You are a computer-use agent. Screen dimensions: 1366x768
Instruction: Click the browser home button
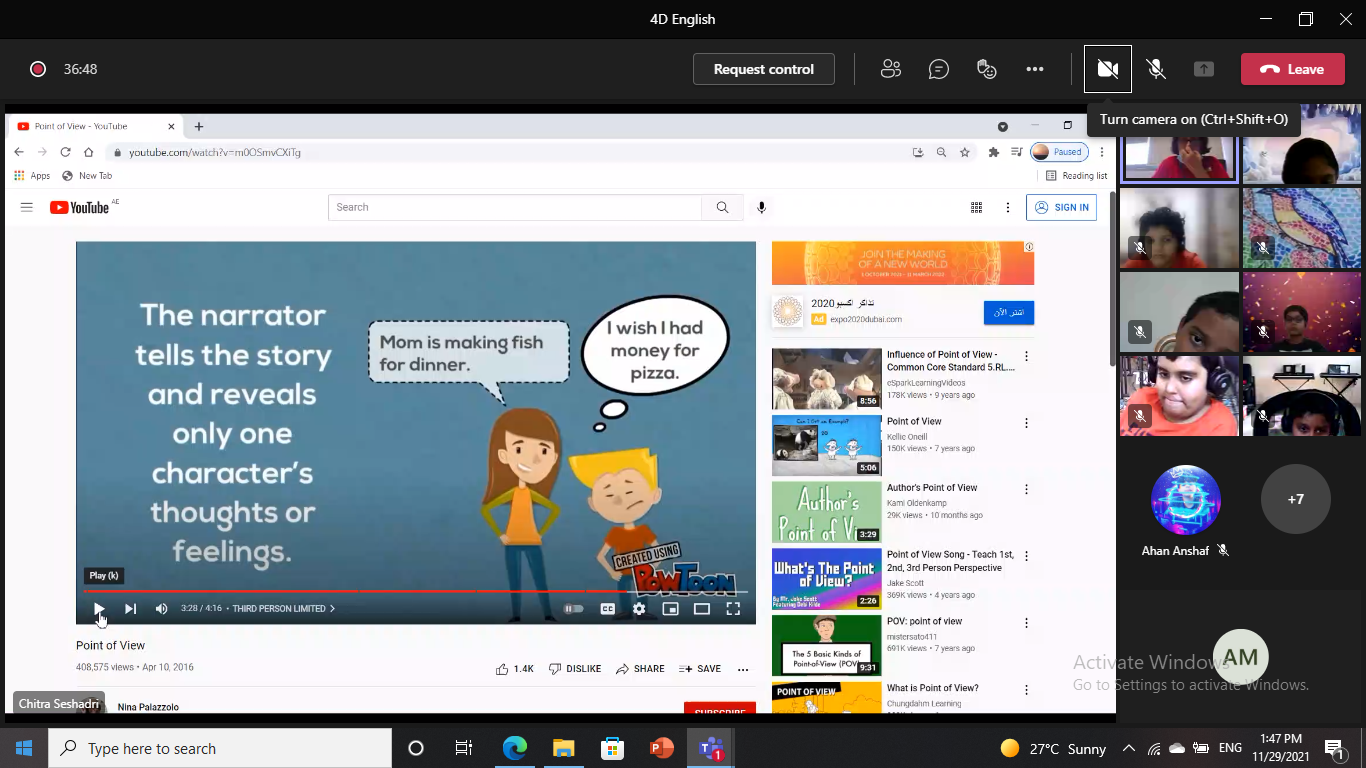pos(88,152)
